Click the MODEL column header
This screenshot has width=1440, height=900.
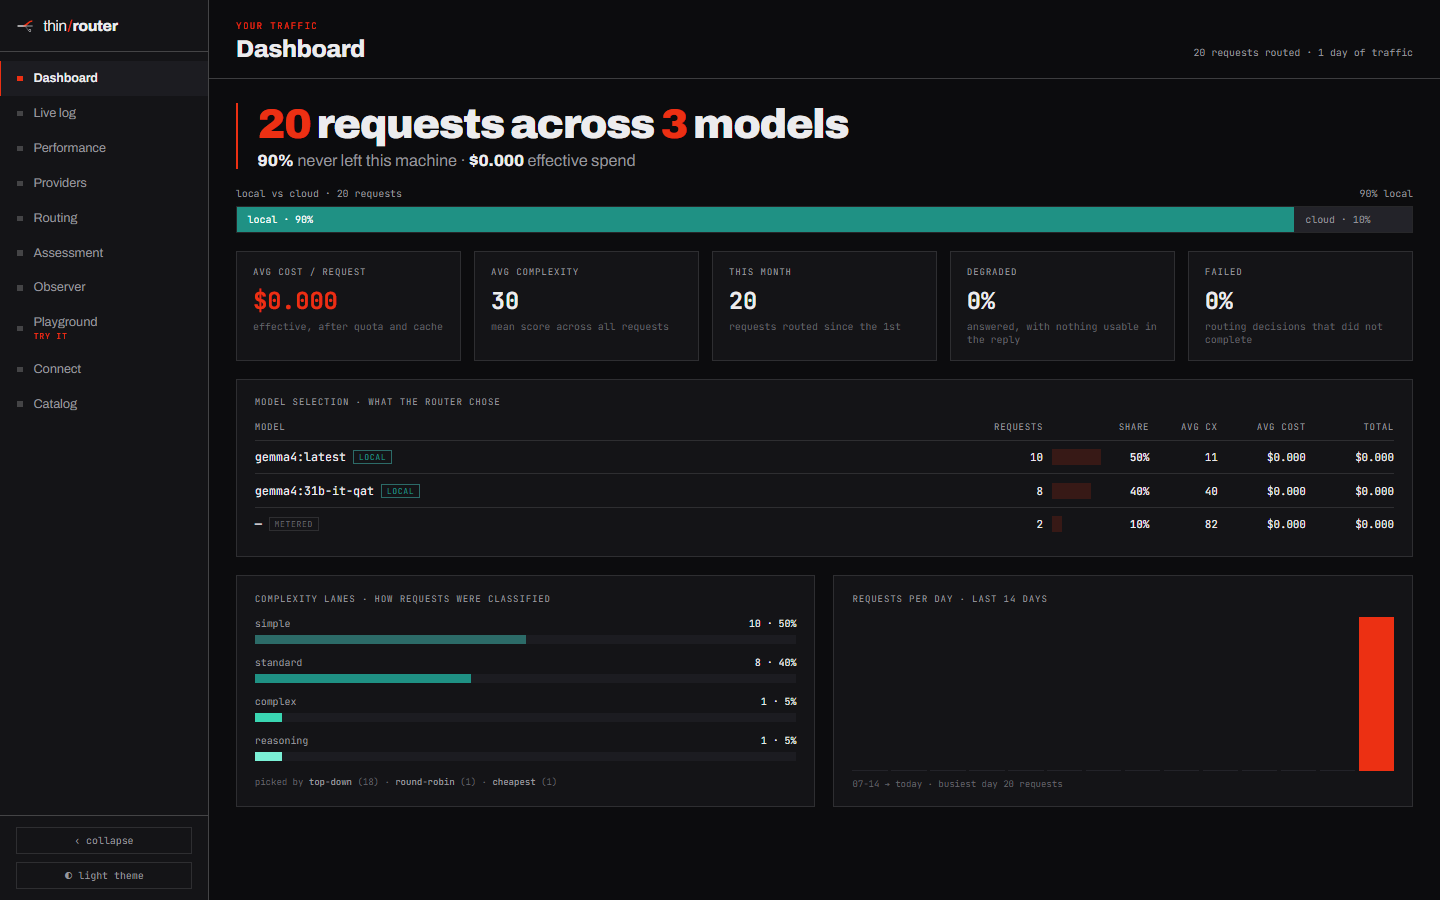(270, 427)
